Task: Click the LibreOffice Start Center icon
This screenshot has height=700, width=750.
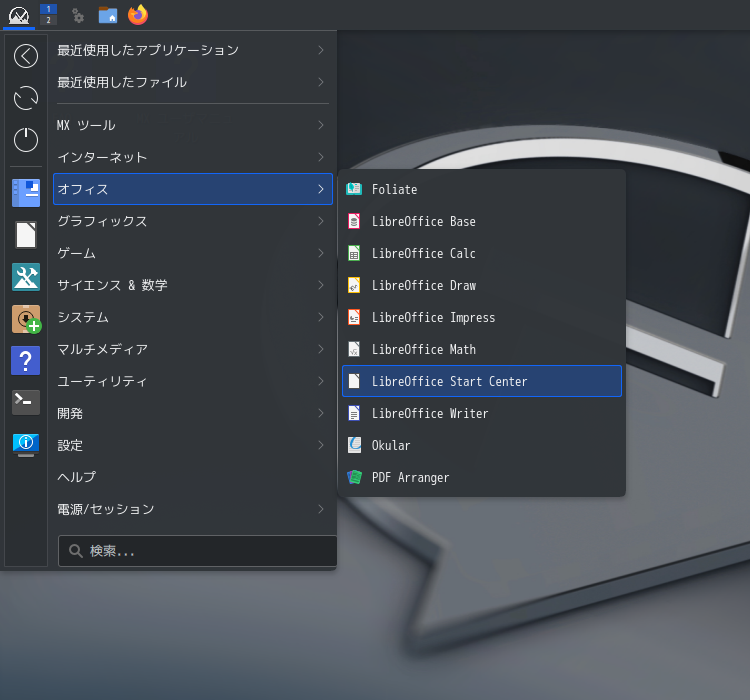Action: (354, 381)
